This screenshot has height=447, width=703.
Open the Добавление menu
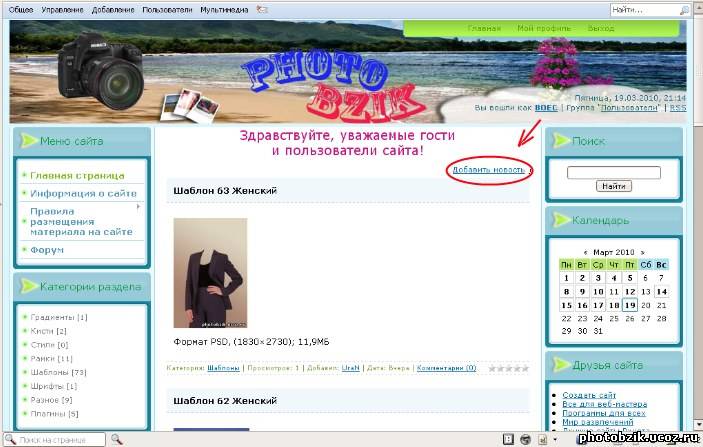point(113,9)
